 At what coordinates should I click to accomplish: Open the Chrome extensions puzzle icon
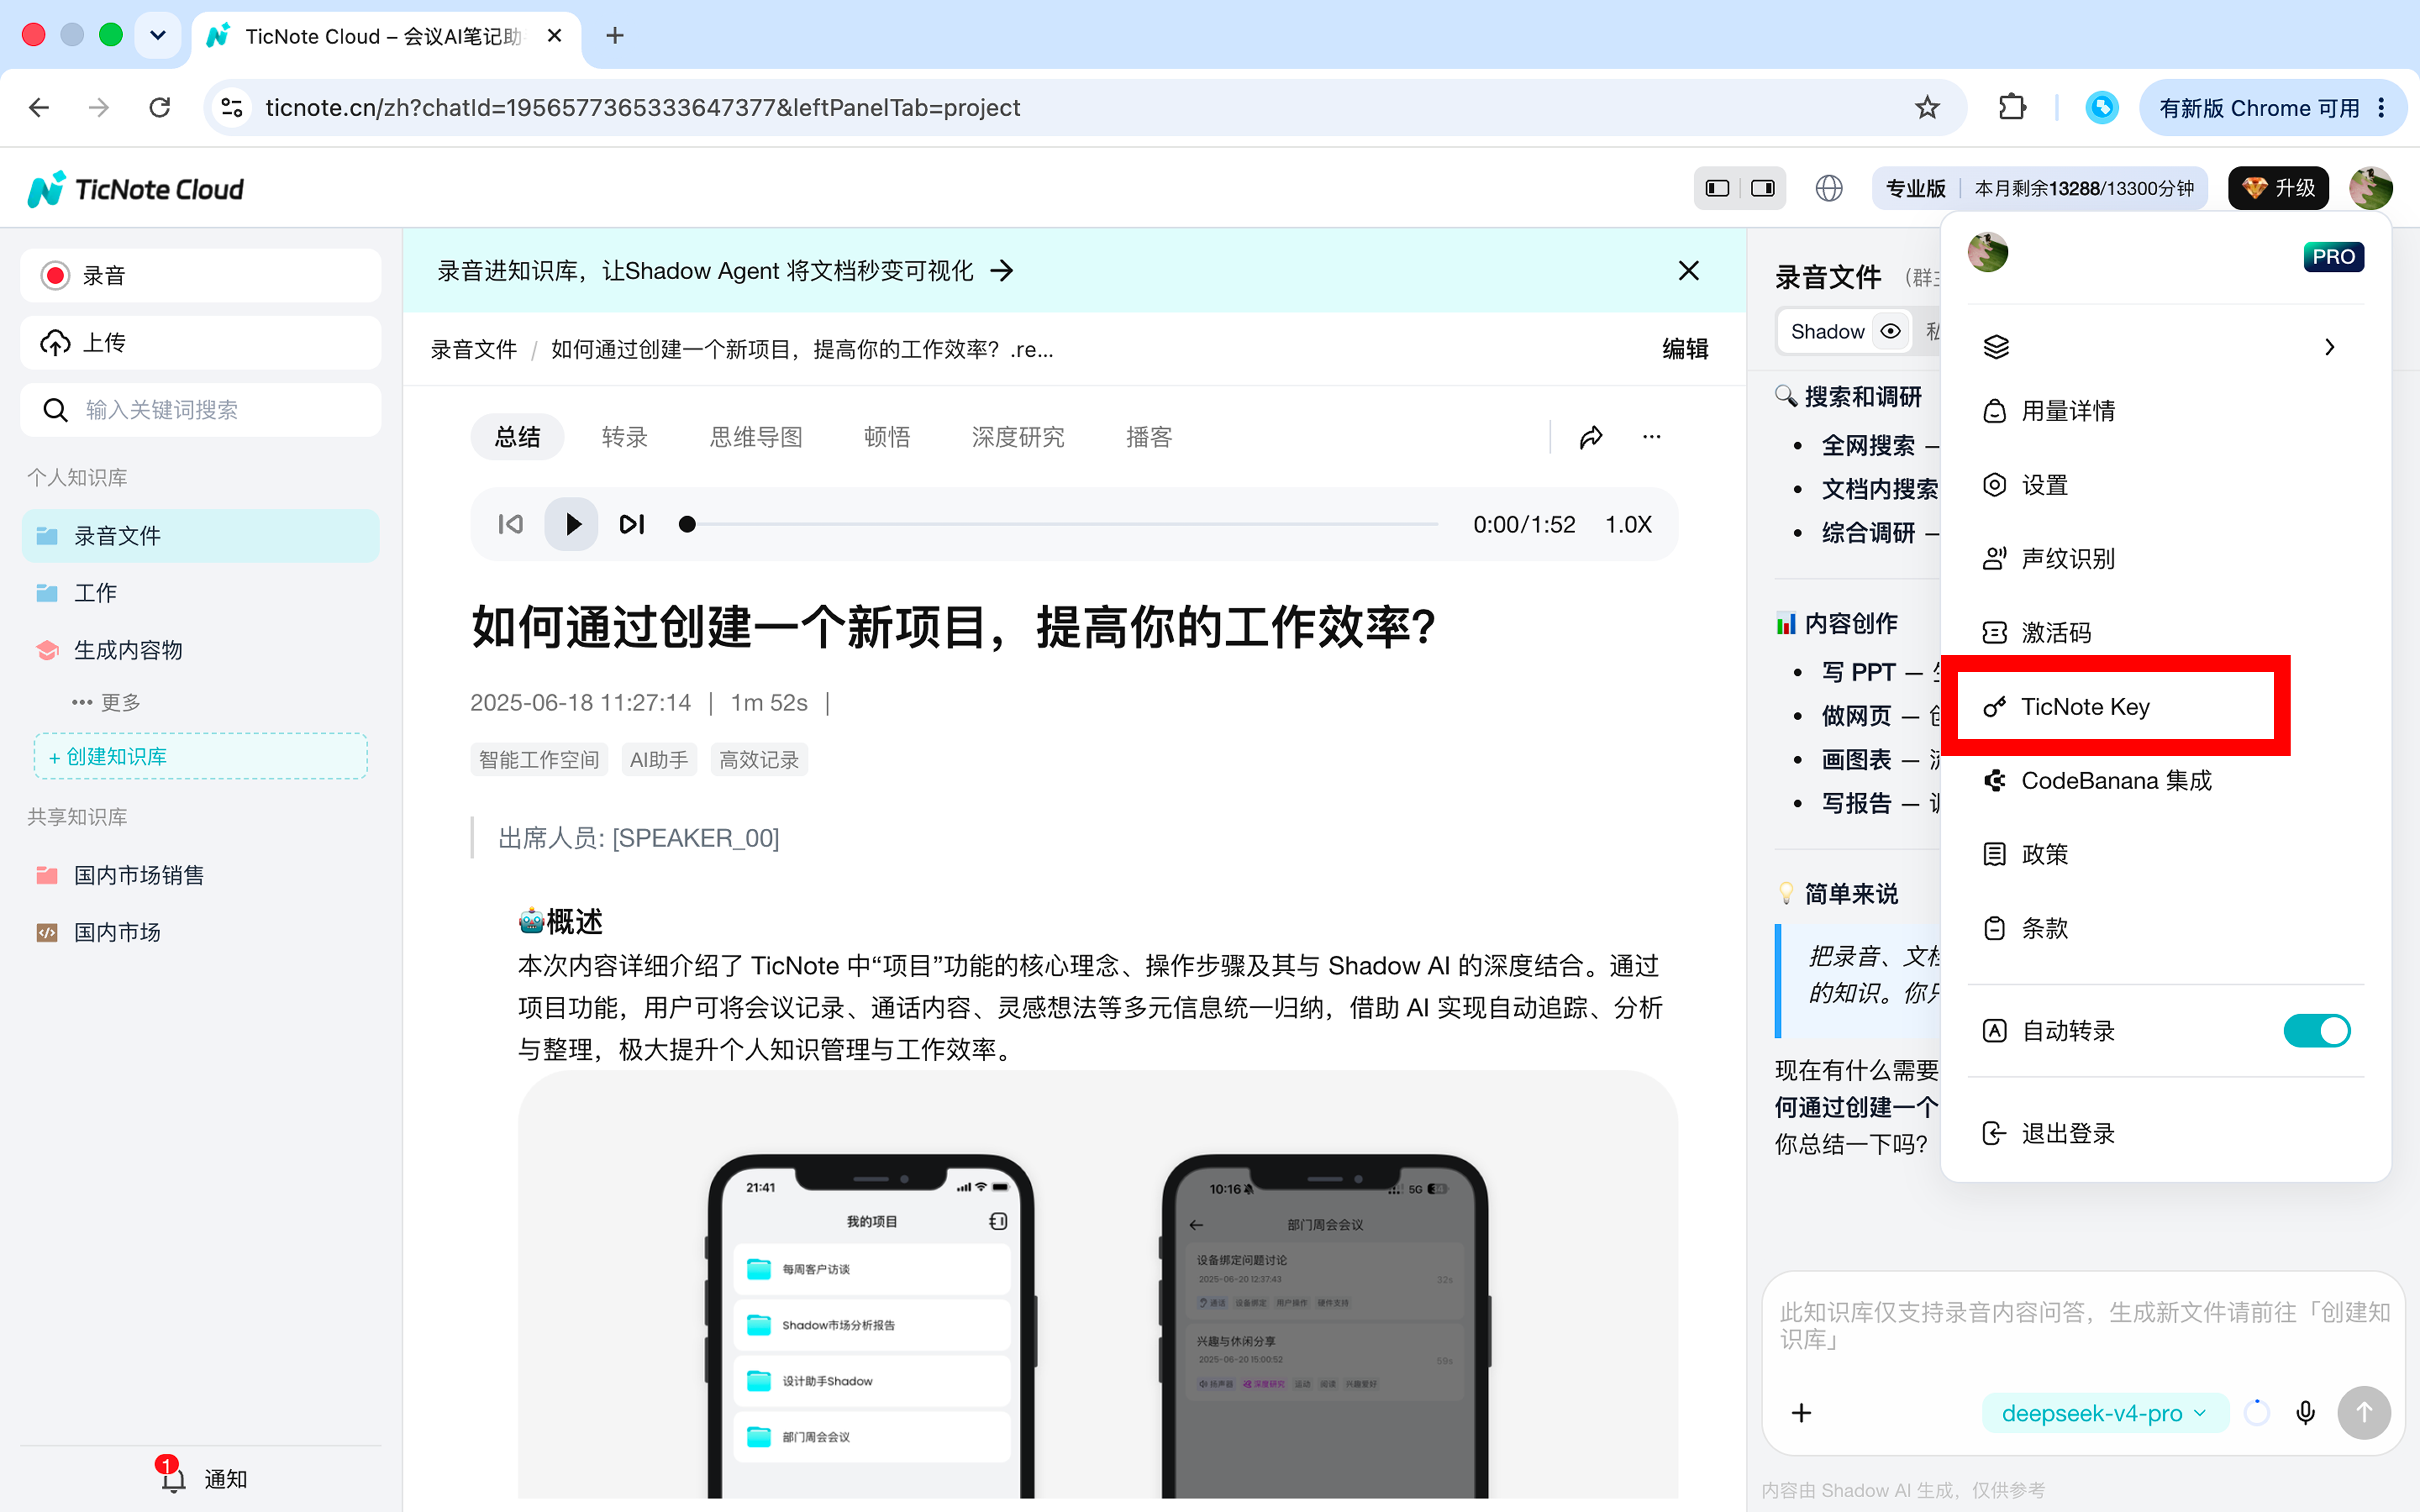click(2012, 107)
